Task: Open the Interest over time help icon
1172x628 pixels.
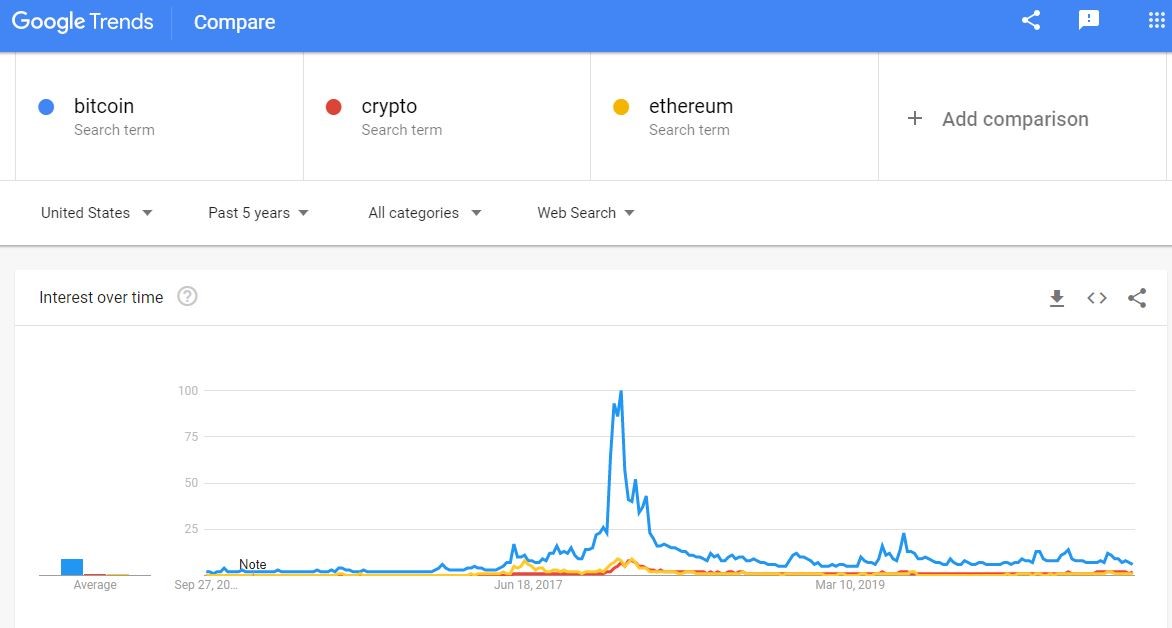Action: point(187,297)
